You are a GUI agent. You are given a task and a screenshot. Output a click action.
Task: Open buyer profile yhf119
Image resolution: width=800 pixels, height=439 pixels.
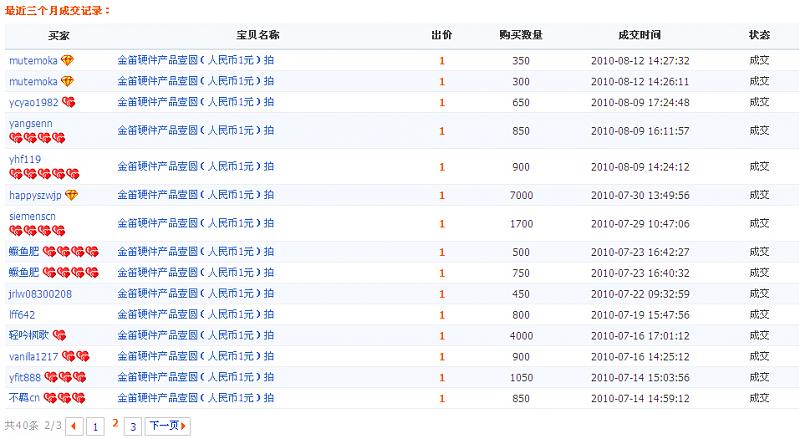click(x=24, y=159)
